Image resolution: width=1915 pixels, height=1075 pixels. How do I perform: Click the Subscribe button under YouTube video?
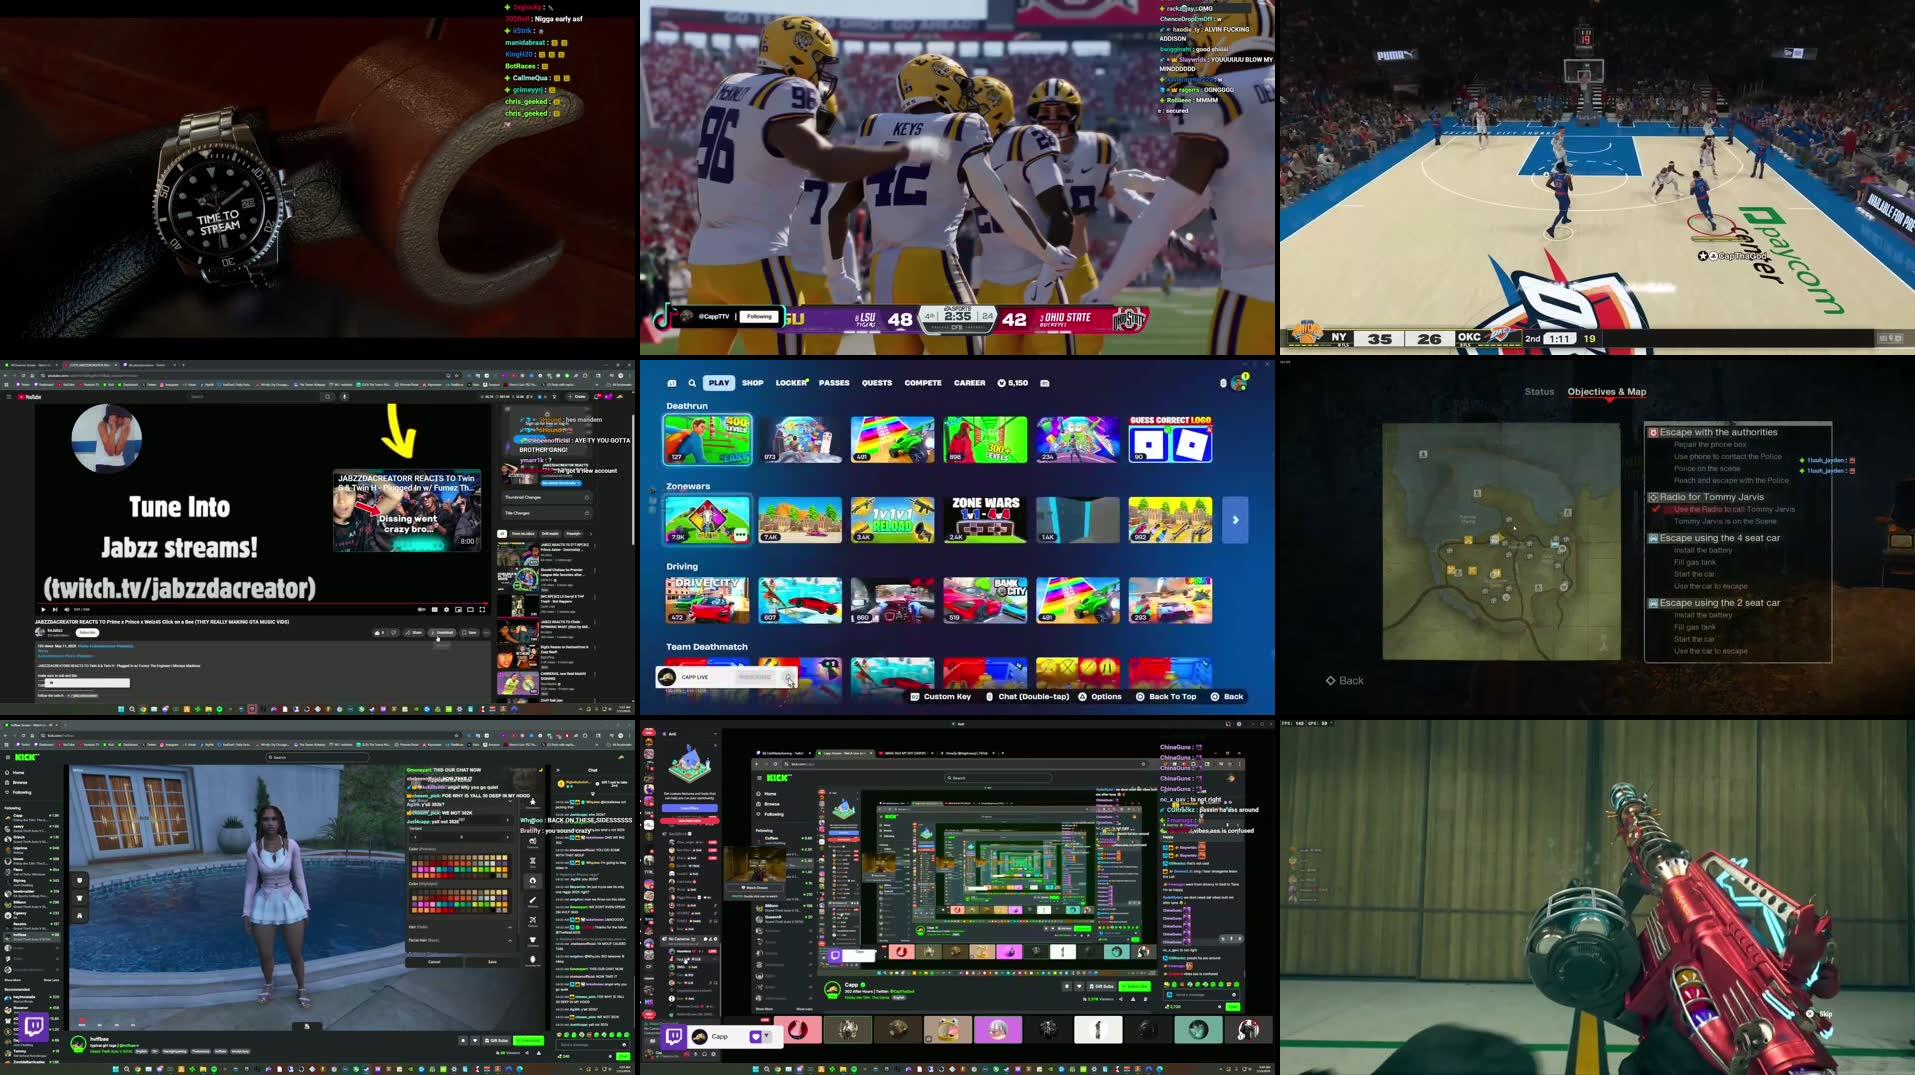tap(87, 632)
